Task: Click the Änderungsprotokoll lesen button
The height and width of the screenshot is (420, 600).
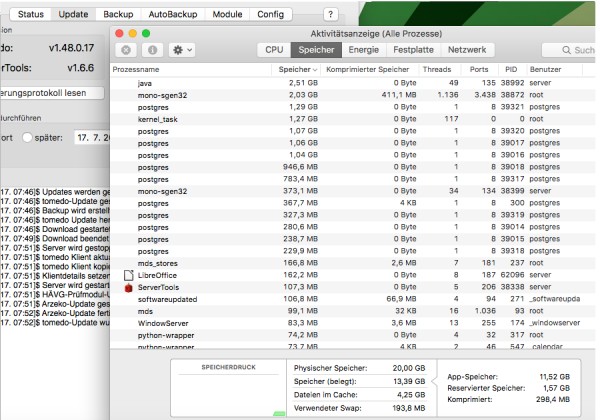Action: click(52, 93)
